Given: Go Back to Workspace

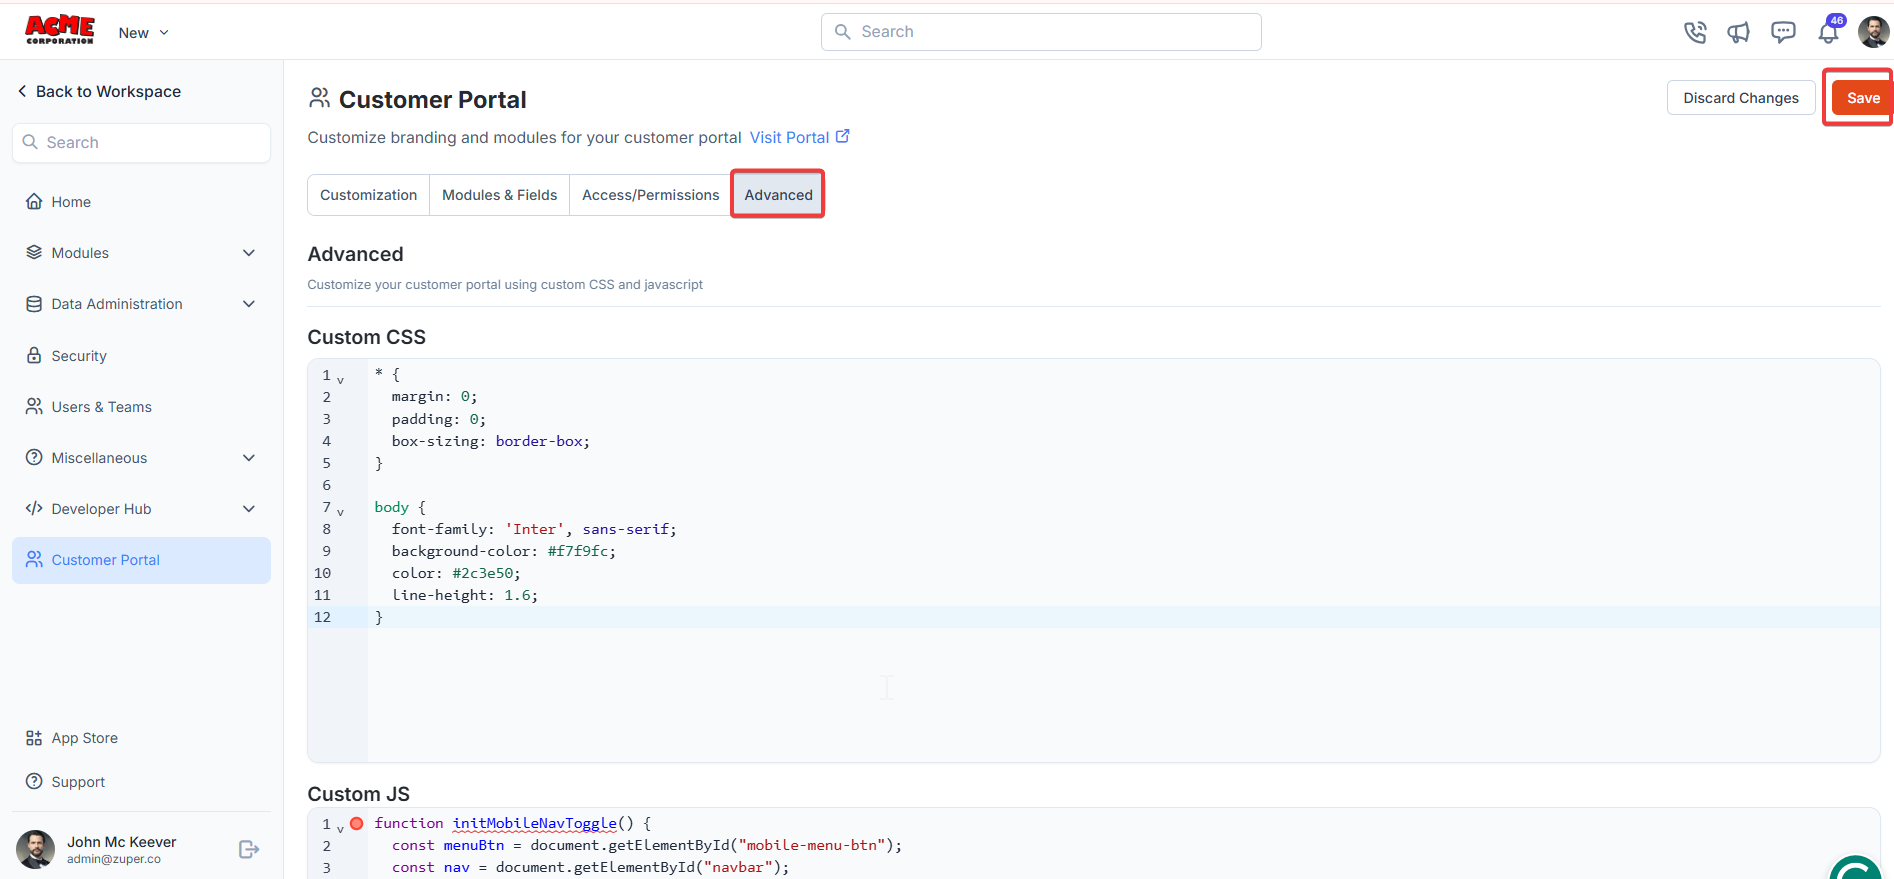Looking at the screenshot, I should coord(108,91).
